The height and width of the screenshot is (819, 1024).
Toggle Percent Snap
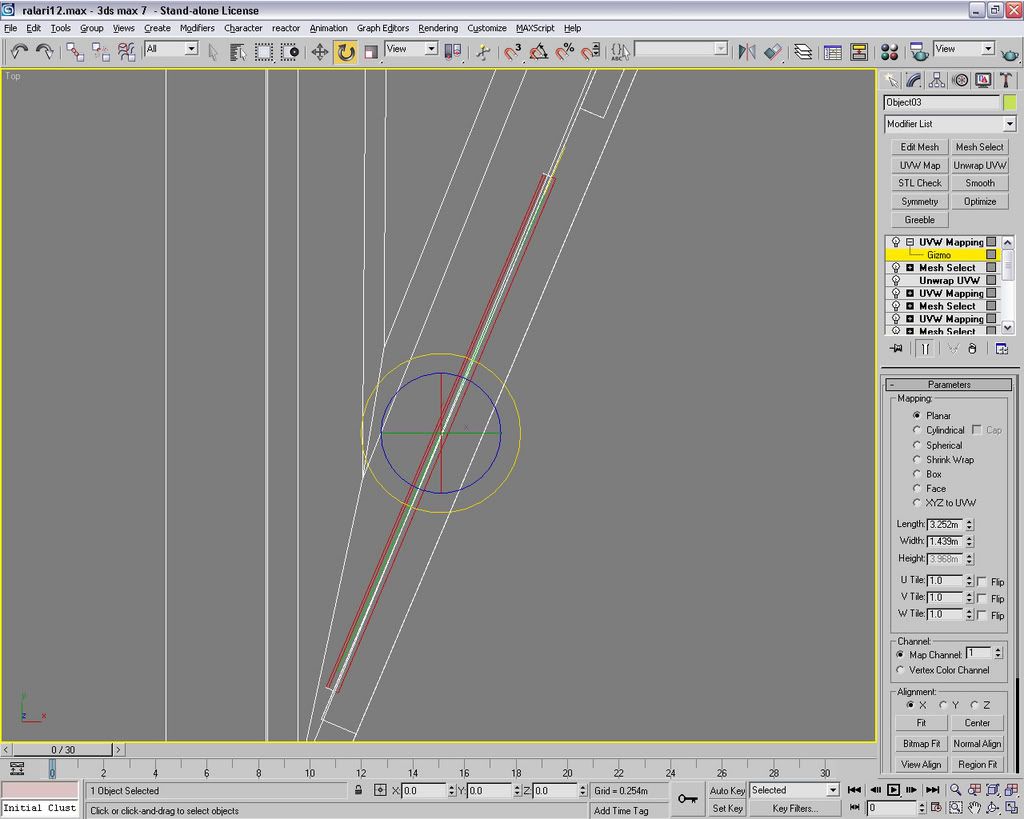click(x=565, y=52)
